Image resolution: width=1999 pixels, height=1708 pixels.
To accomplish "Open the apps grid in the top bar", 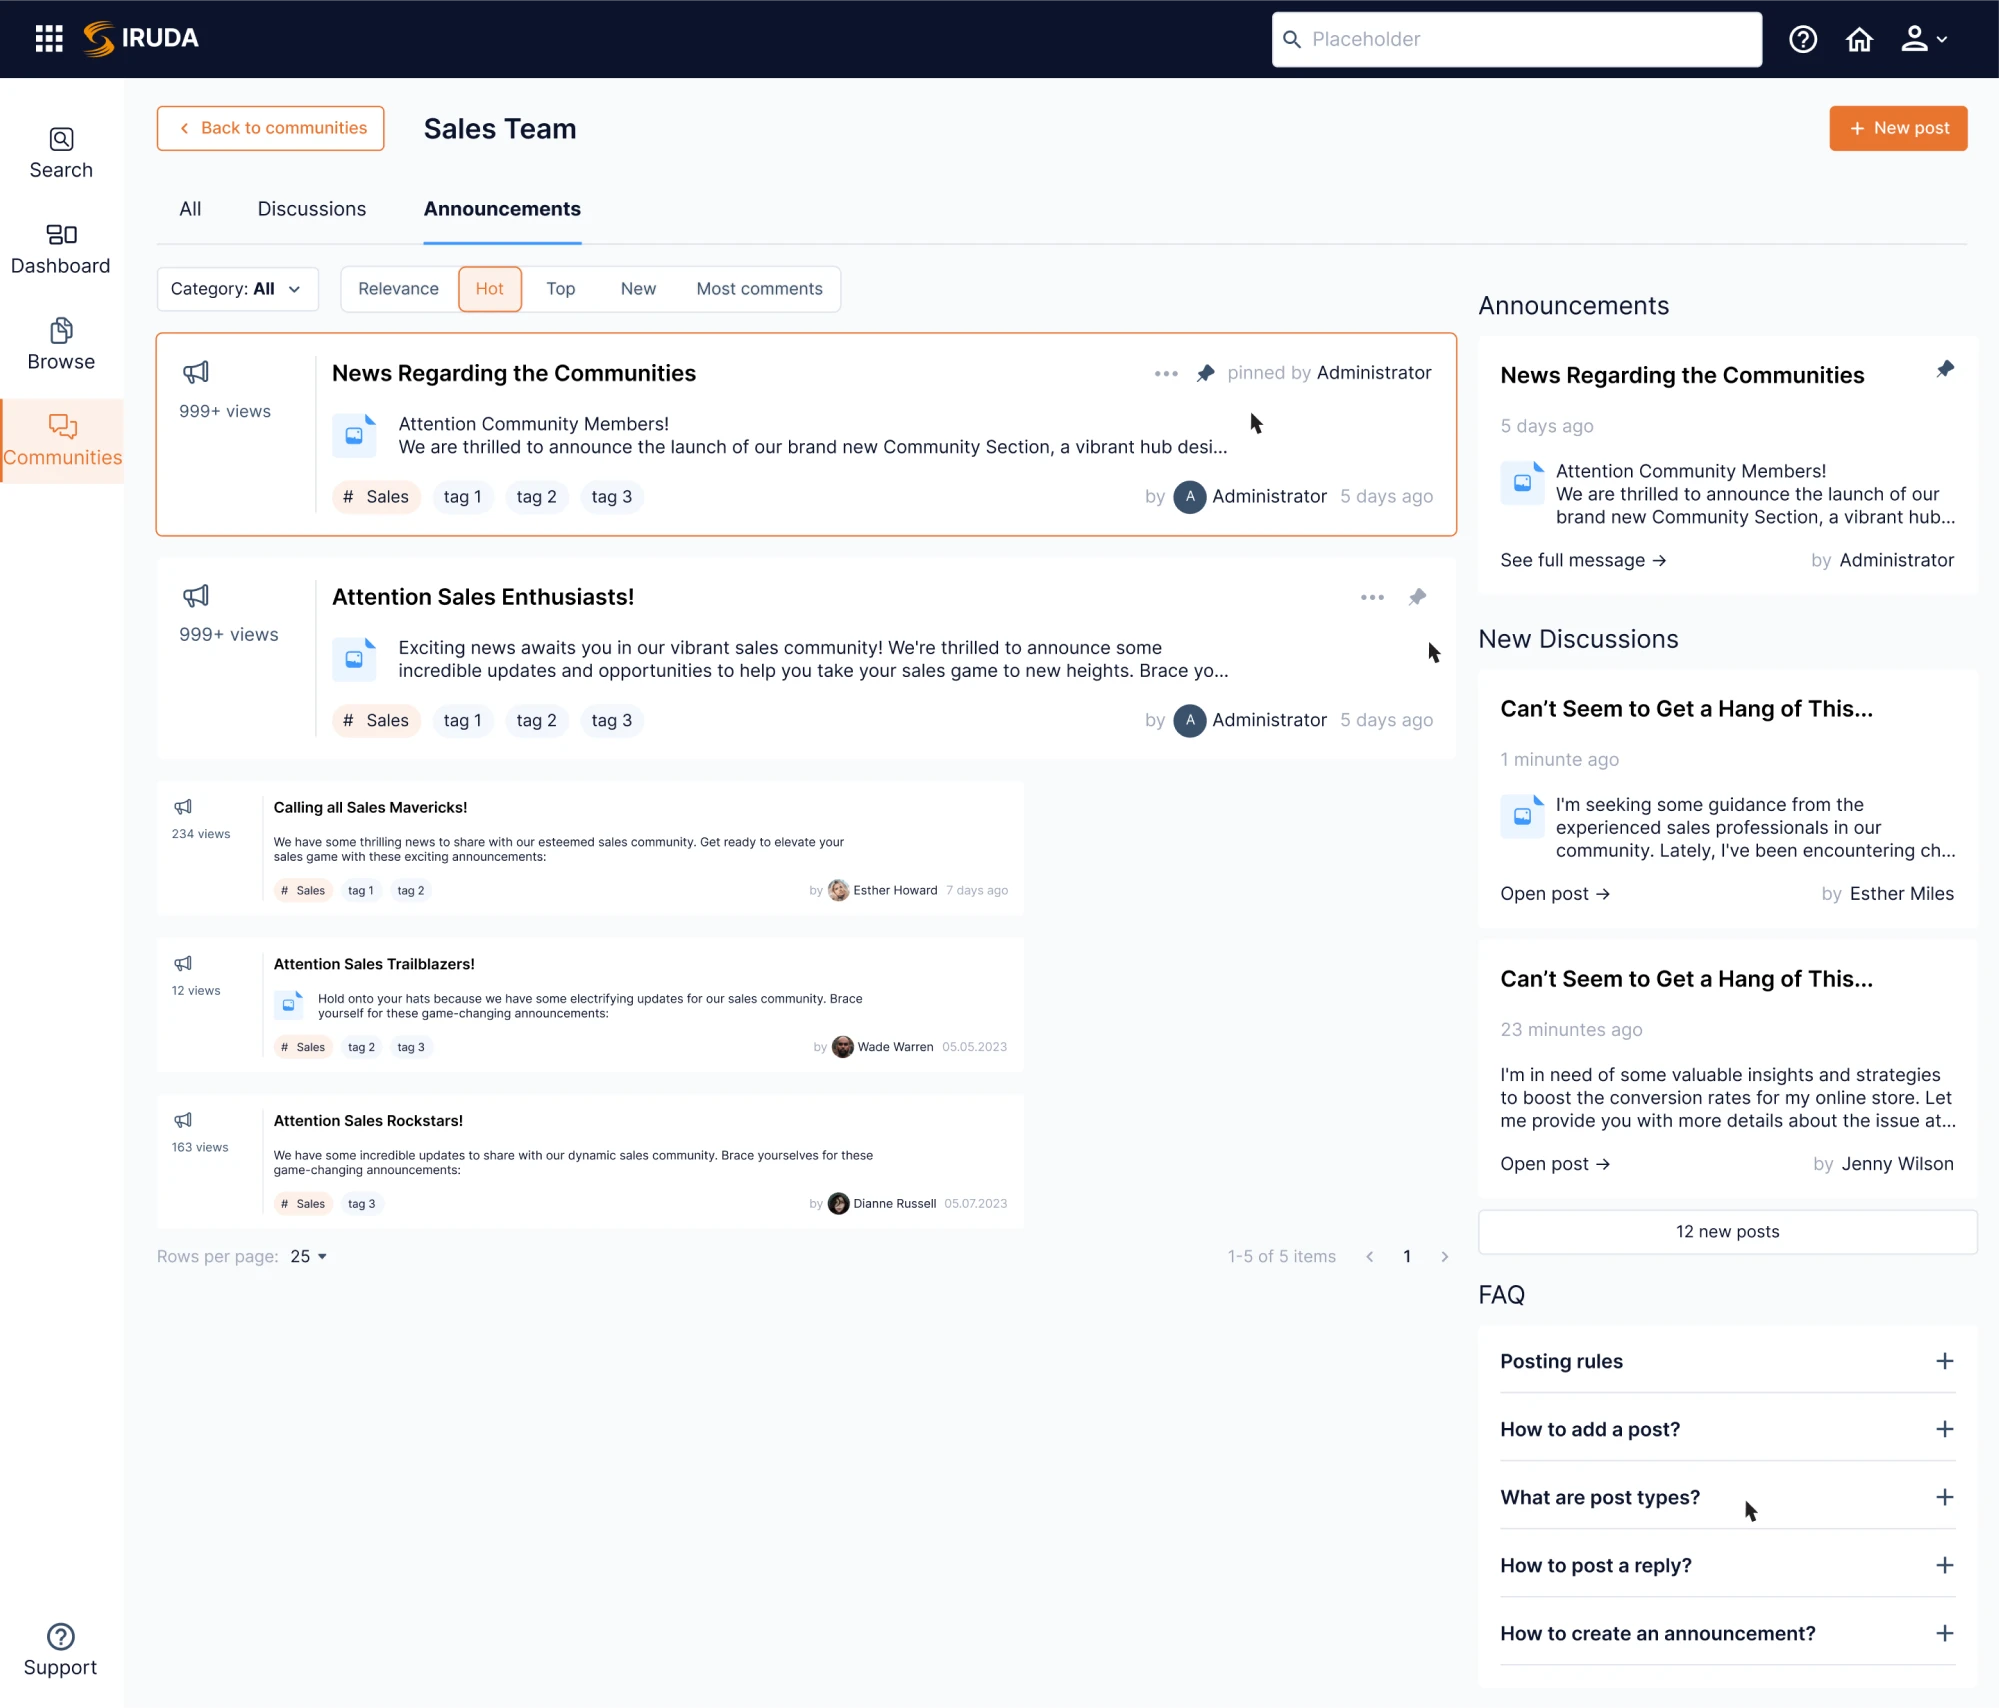I will [x=48, y=38].
